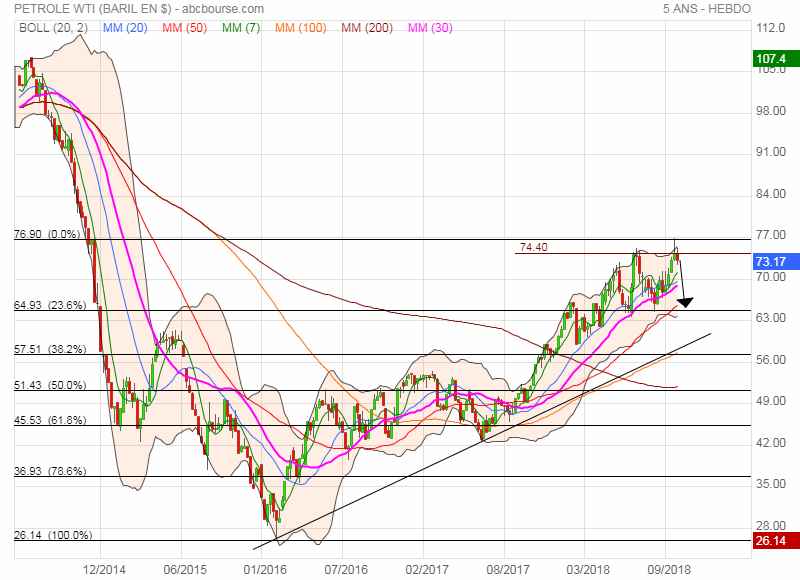Select the MM (7) green legend label
The height and width of the screenshot is (580, 800).
(x=241, y=28)
